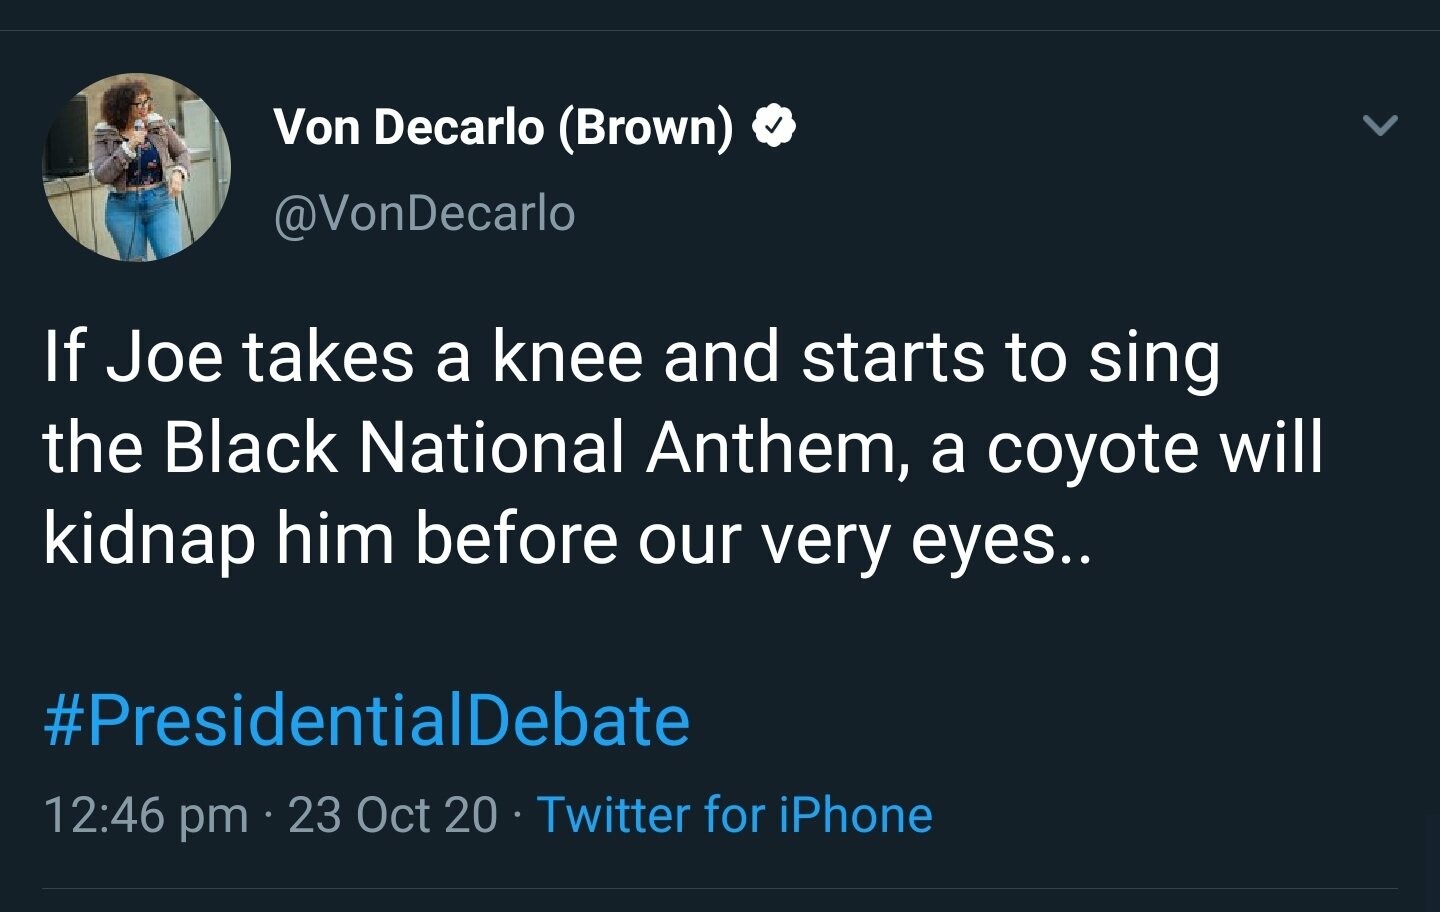Click the 23 Oct 20 date
This screenshot has width=1440, height=912.
pyautogui.click(x=392, y=814)
